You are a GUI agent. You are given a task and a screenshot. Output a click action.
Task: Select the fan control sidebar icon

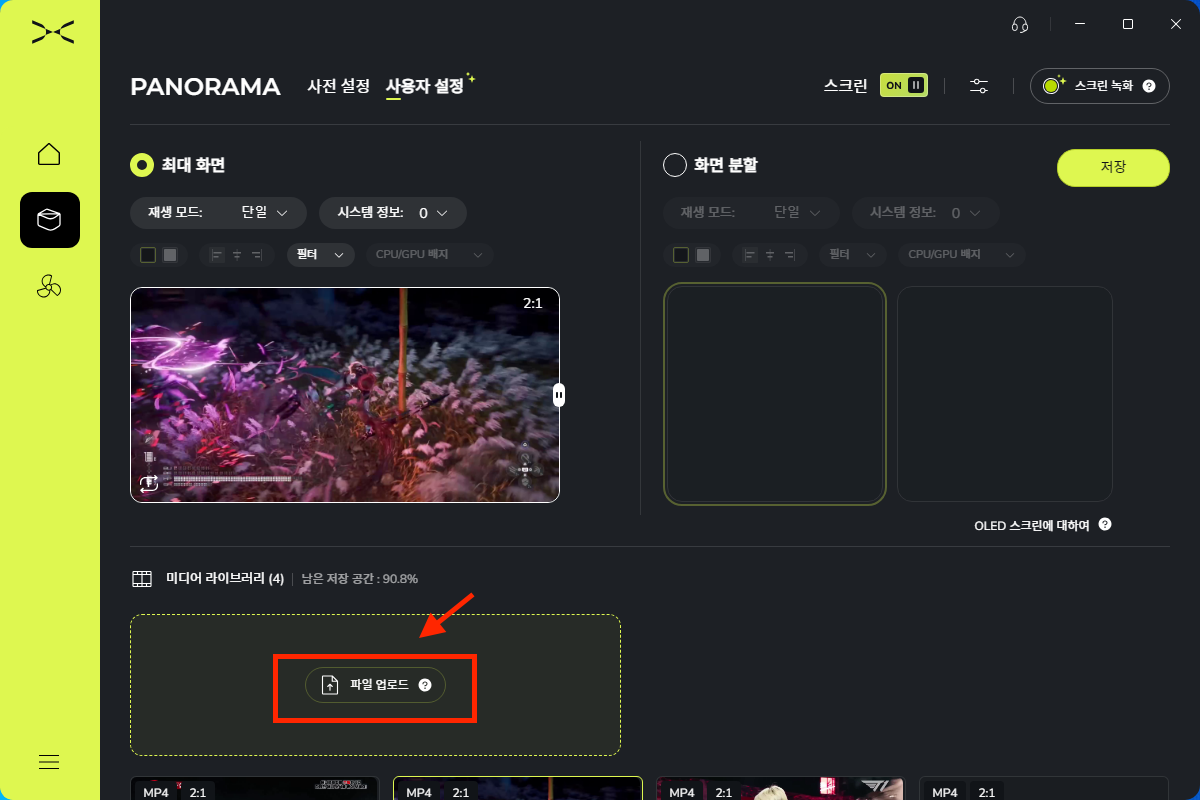(x=49, y=287)
